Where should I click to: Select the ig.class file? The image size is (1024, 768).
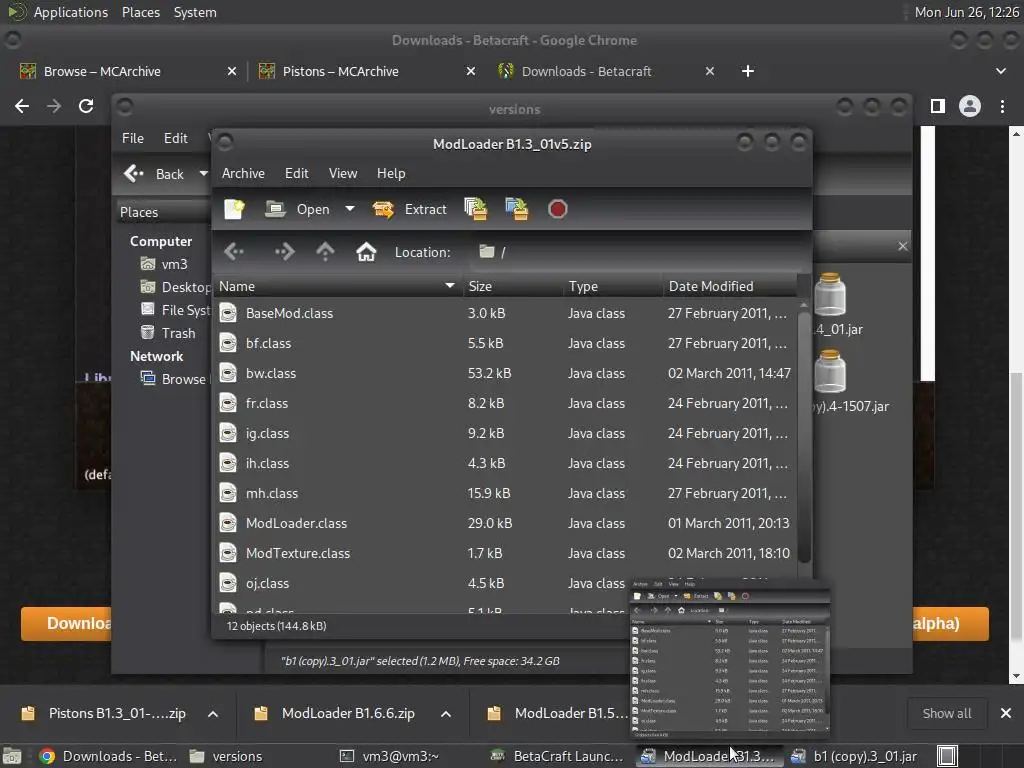(505, 433)
